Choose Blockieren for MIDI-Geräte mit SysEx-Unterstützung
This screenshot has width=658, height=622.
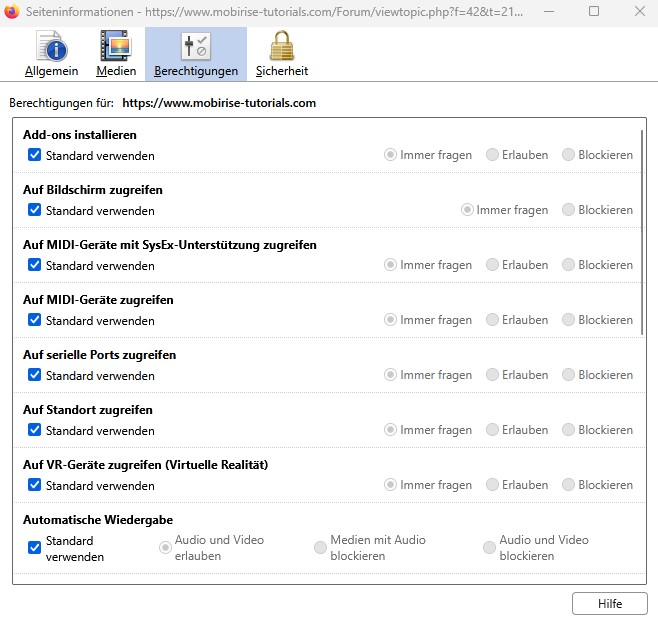568,265
